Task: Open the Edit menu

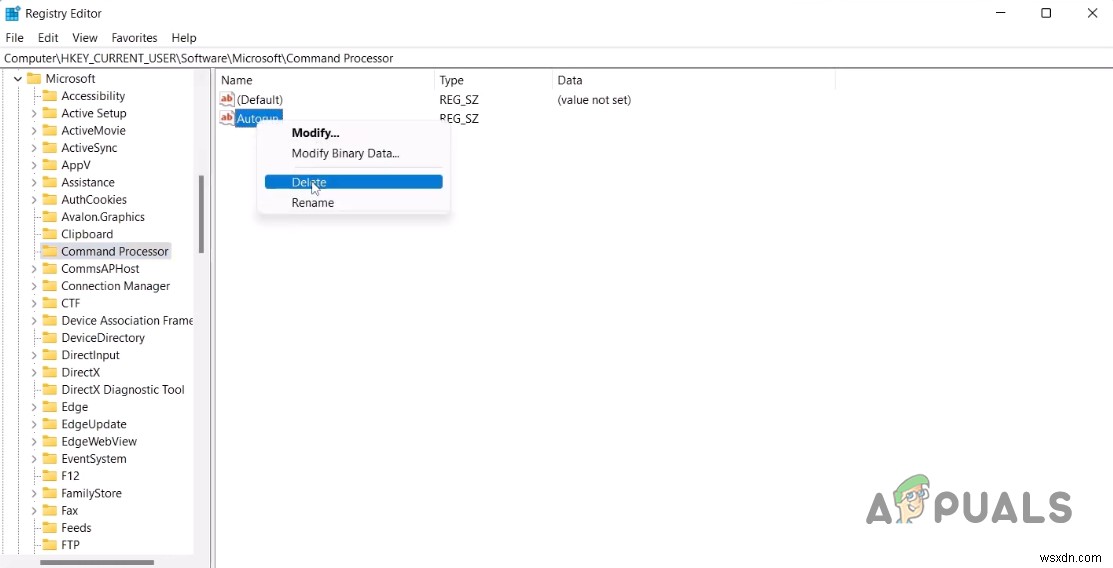Action: pos(48,38)
